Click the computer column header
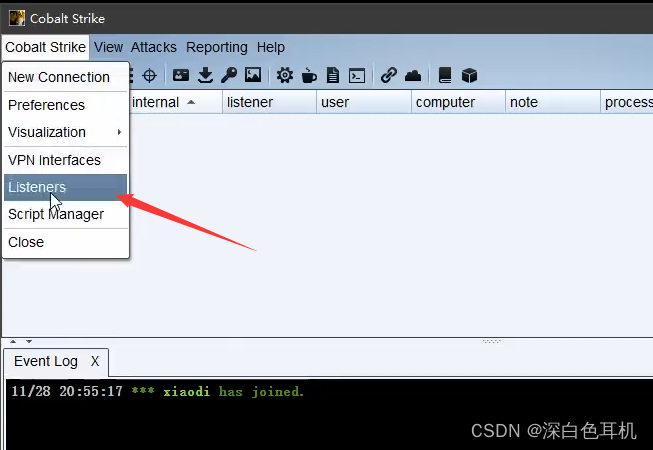The image size is (653, 450). click(x=458, y=102)
